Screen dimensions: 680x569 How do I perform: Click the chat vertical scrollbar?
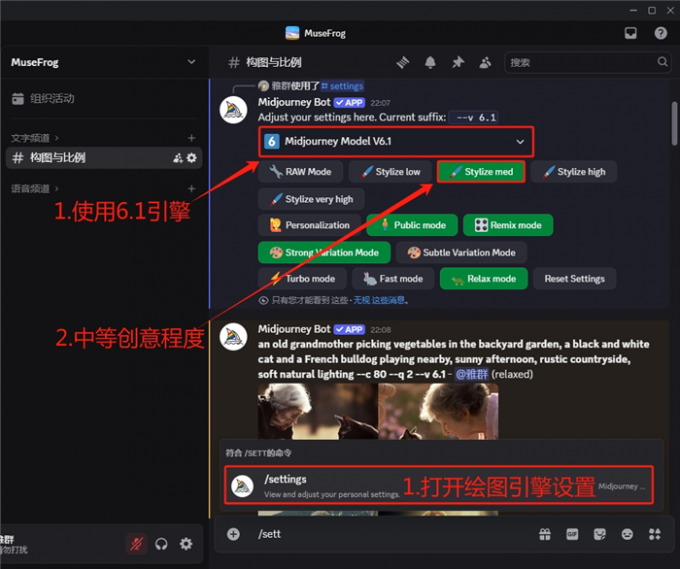click(674, 124)
